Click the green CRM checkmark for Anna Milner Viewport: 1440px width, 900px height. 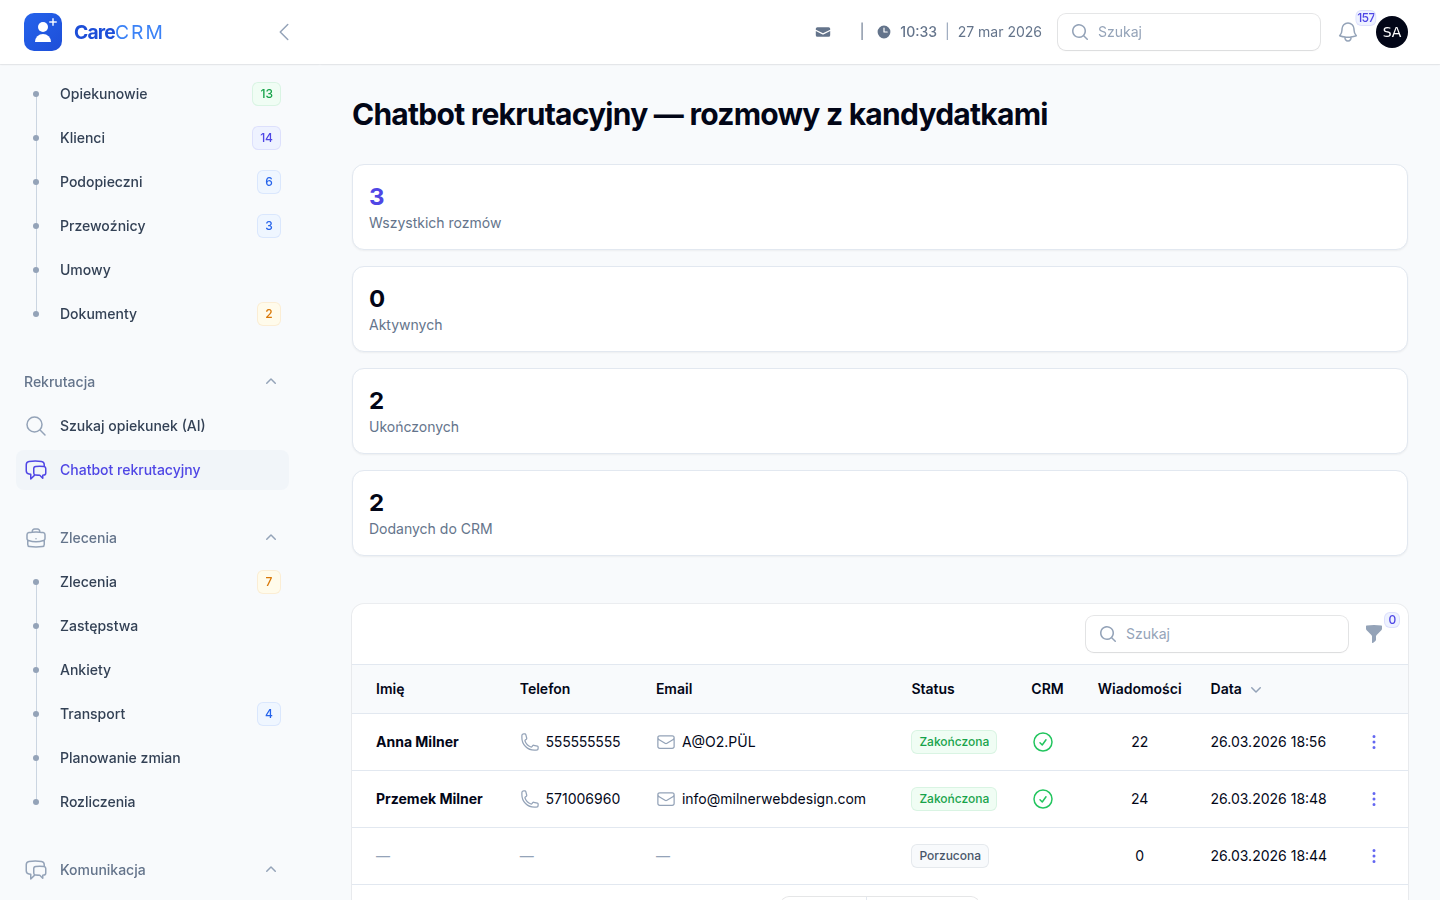coord(1043,742)
